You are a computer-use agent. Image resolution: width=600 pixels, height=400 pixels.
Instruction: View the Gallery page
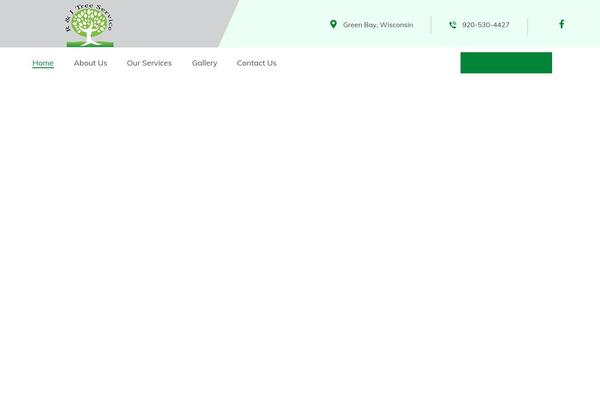[204, 63]
